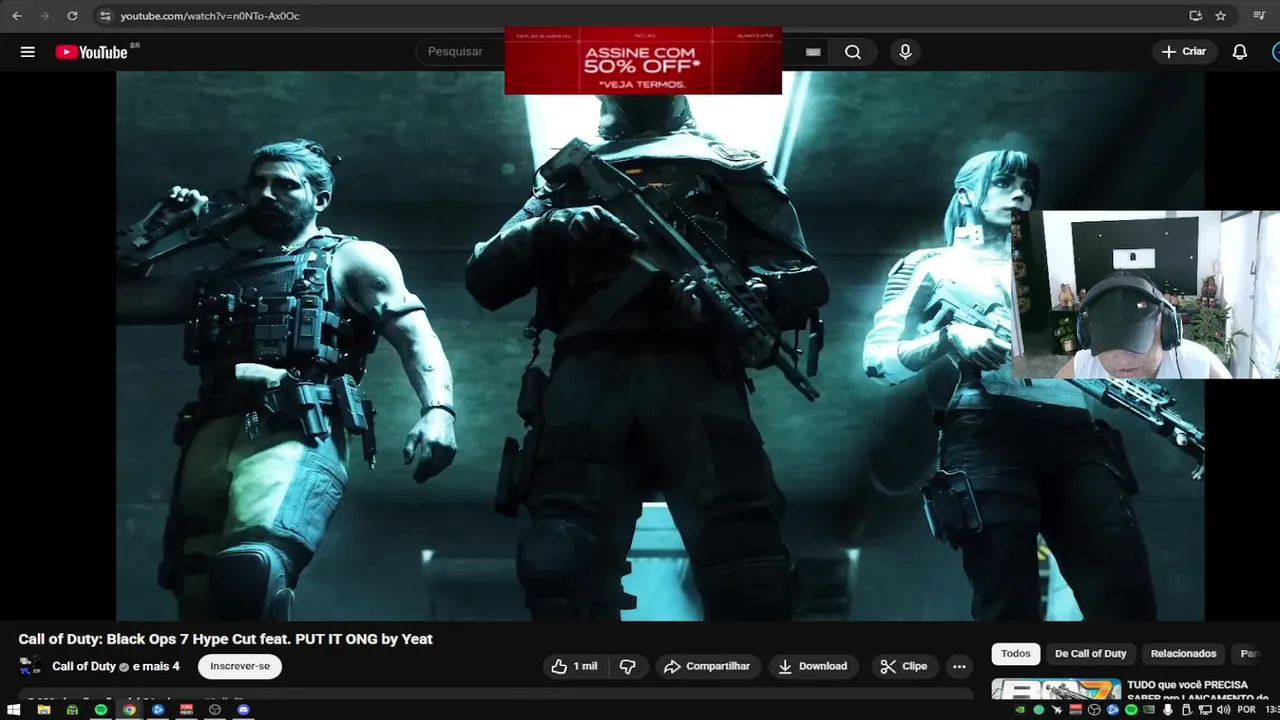Open site information icon in address bar
The width and height of the screenshot is (1280, 720).
click(x=105, y=16)
